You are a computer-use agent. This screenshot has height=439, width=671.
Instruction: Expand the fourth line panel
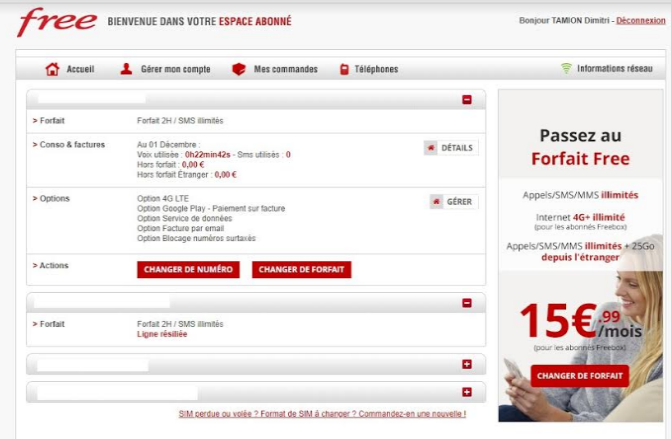tap(467, 392)
